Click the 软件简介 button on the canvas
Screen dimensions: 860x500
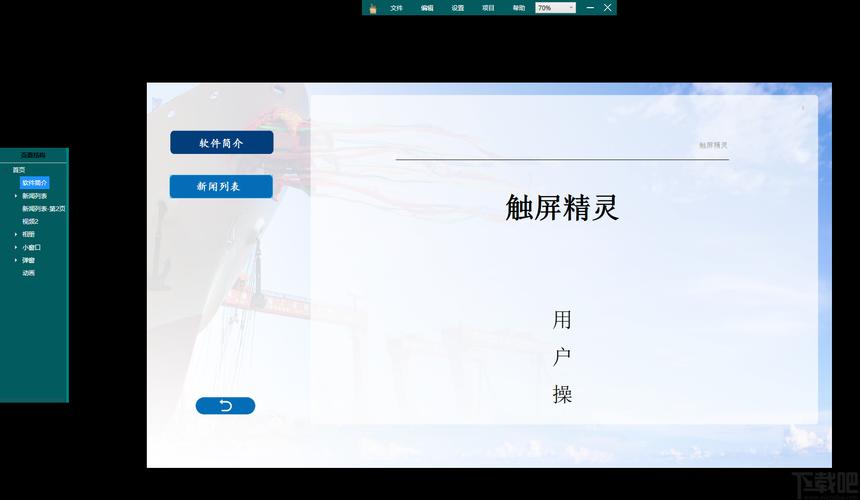222,143
